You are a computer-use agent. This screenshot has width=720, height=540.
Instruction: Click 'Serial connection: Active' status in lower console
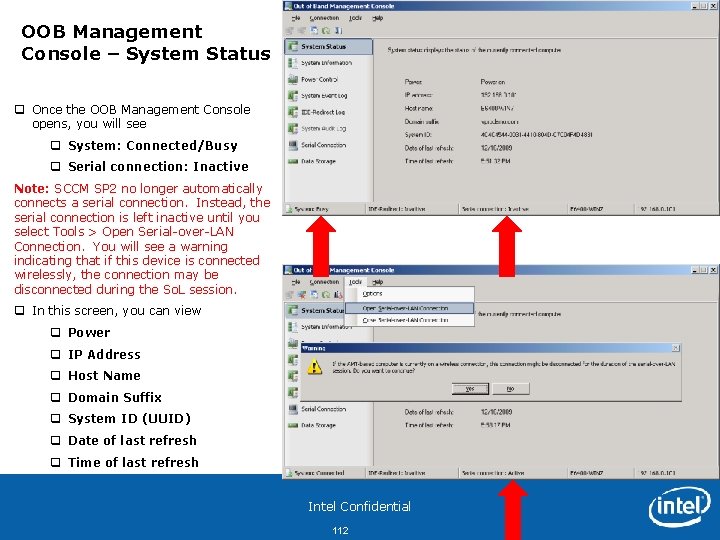[x=493, y=473]
